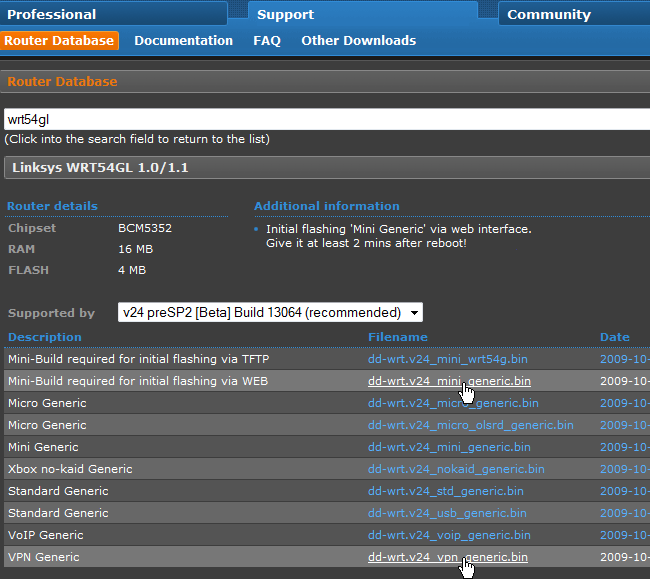Select 'Mini-Build required for initial flashing via WEB' text
The width and height of the screenshot is (650, 579).
[138, 381]
